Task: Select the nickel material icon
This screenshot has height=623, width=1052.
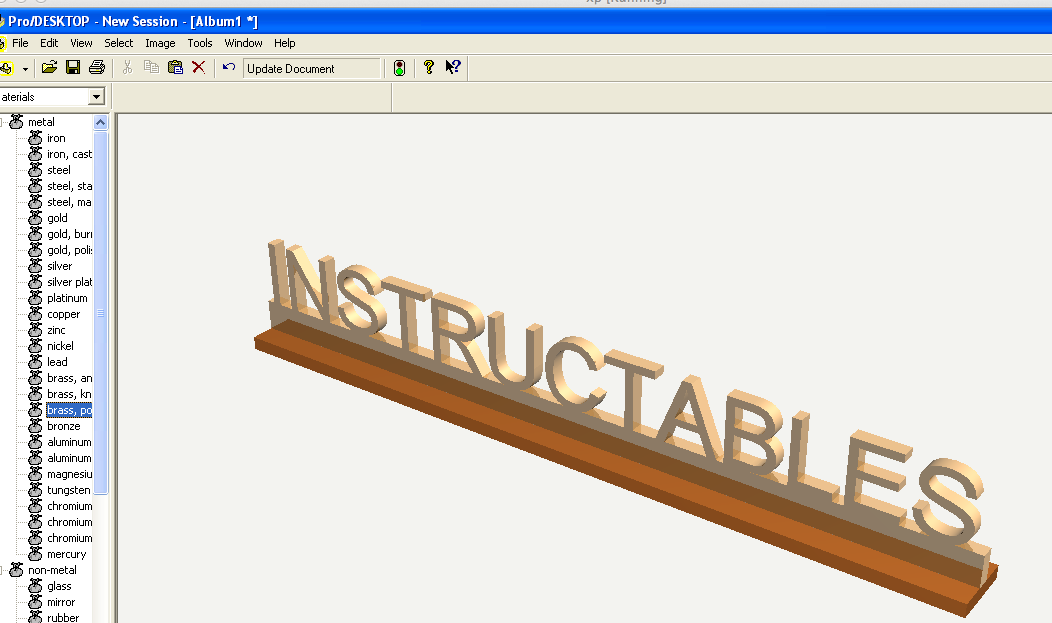Action: (x=36, y=346)
